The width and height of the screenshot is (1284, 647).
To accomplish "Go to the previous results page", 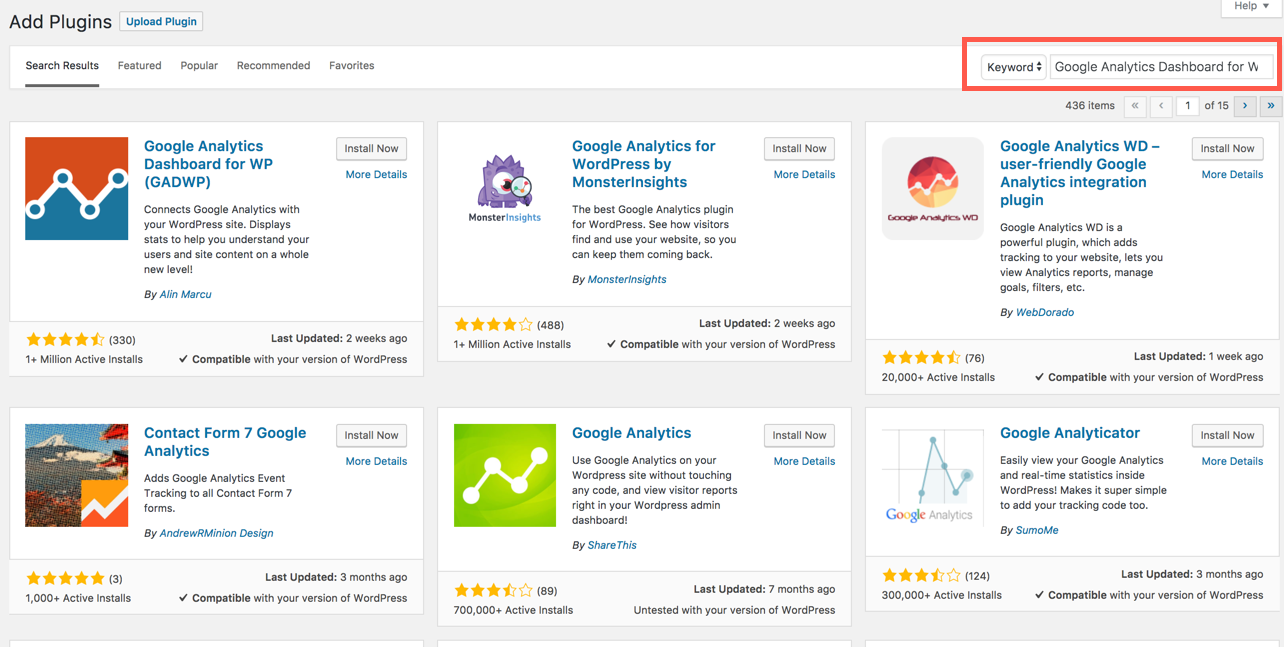I will pos(1161,105).
